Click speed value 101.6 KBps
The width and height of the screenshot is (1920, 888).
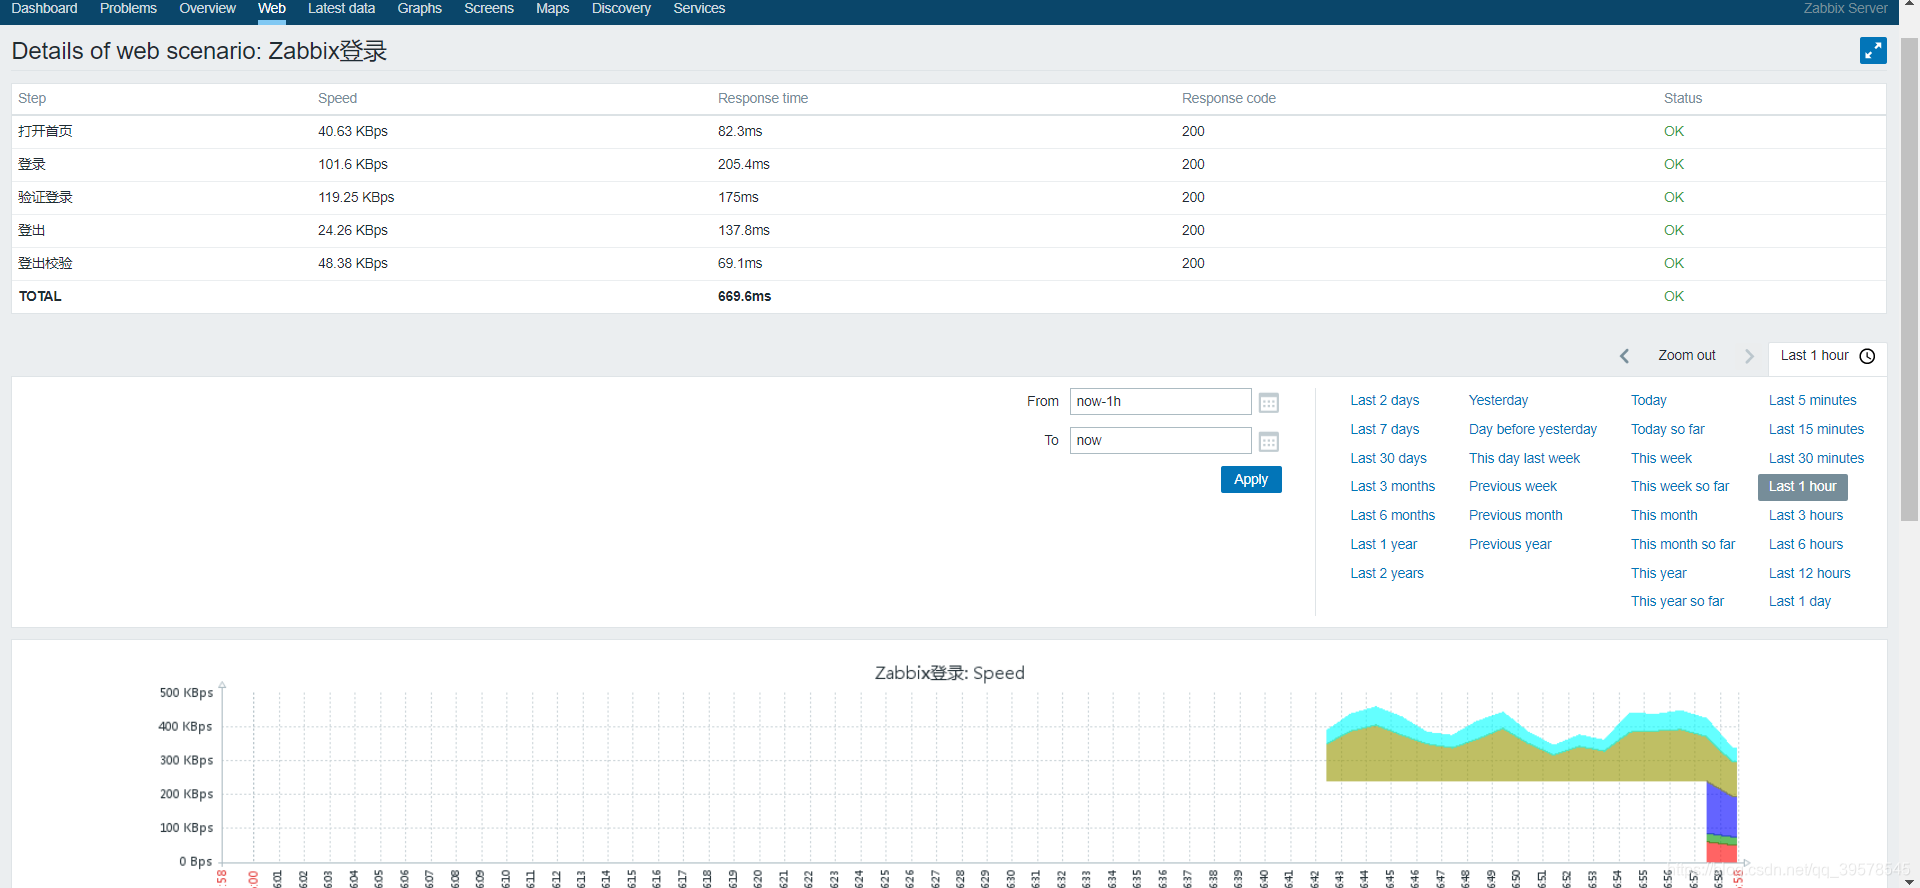pyautogui.click(x=353, y=165)
